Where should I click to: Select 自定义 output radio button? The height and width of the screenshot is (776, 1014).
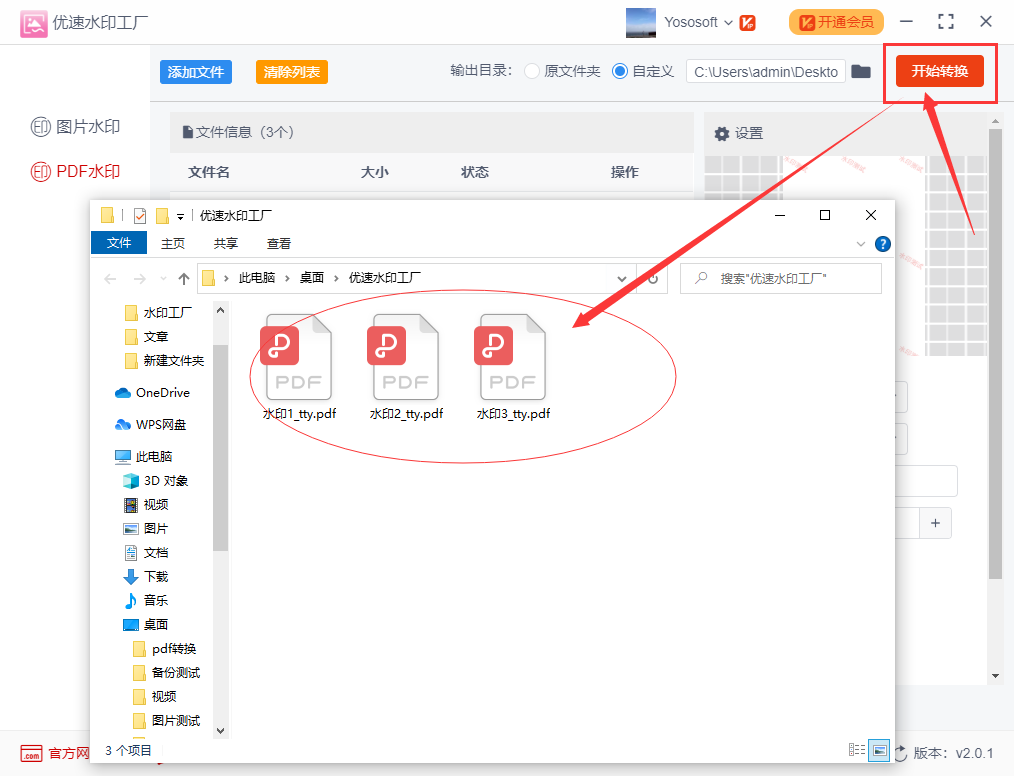click(x=620, y=71)
